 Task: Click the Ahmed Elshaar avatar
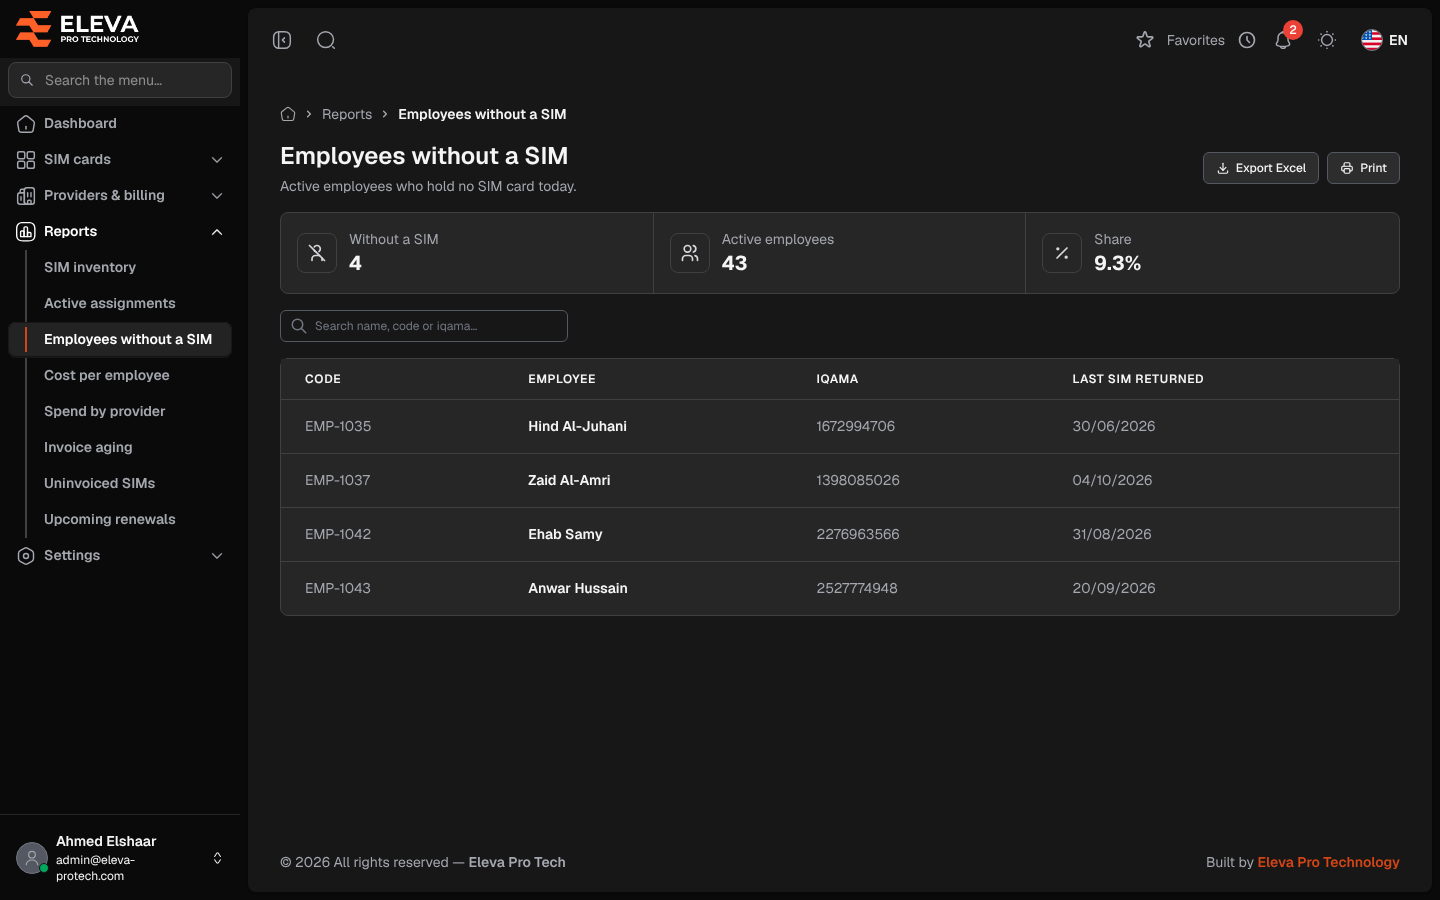click(32, 858)
